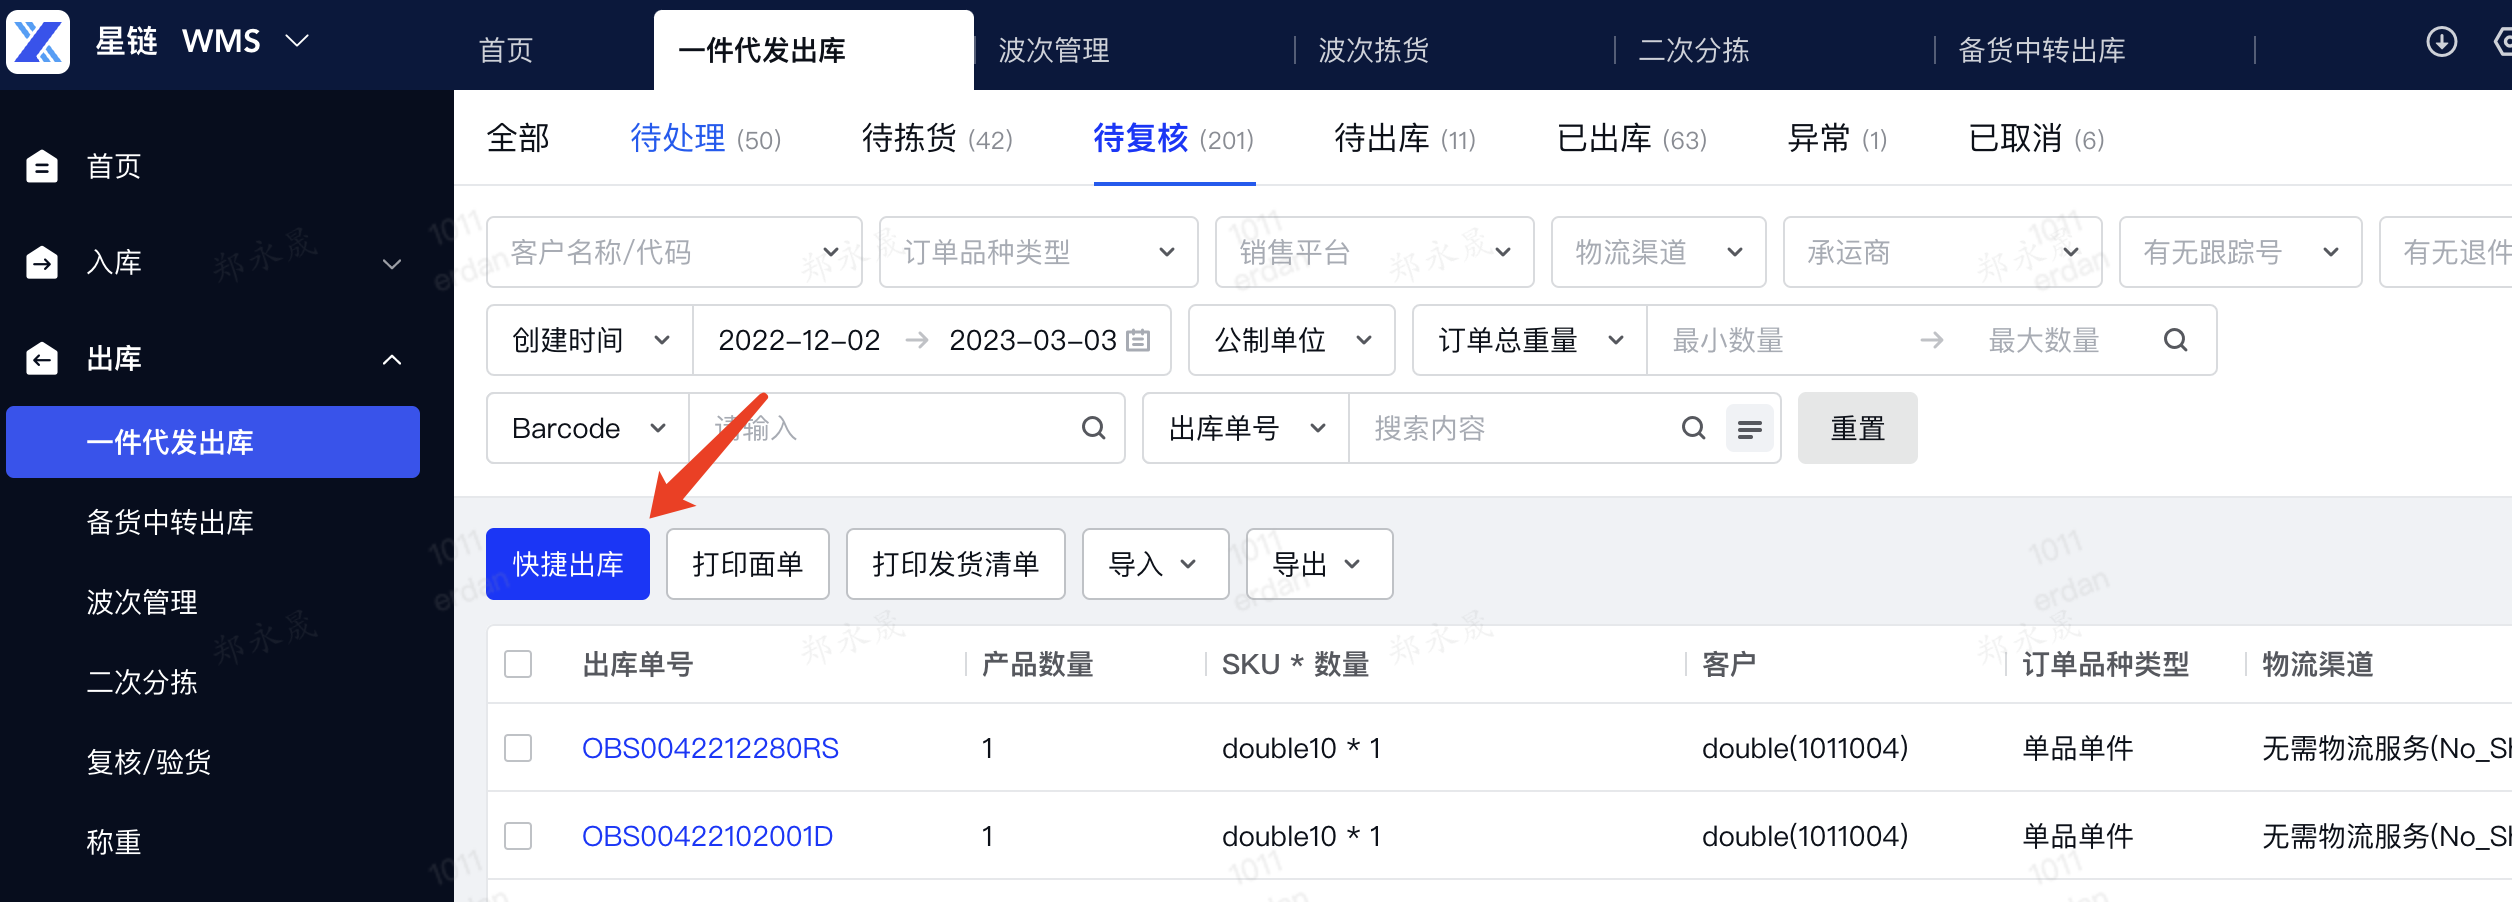Open 物流渠道 filter dropdown
Image resolution: width=2512 pixels, height=902 pixels.
coord(1658,252)
